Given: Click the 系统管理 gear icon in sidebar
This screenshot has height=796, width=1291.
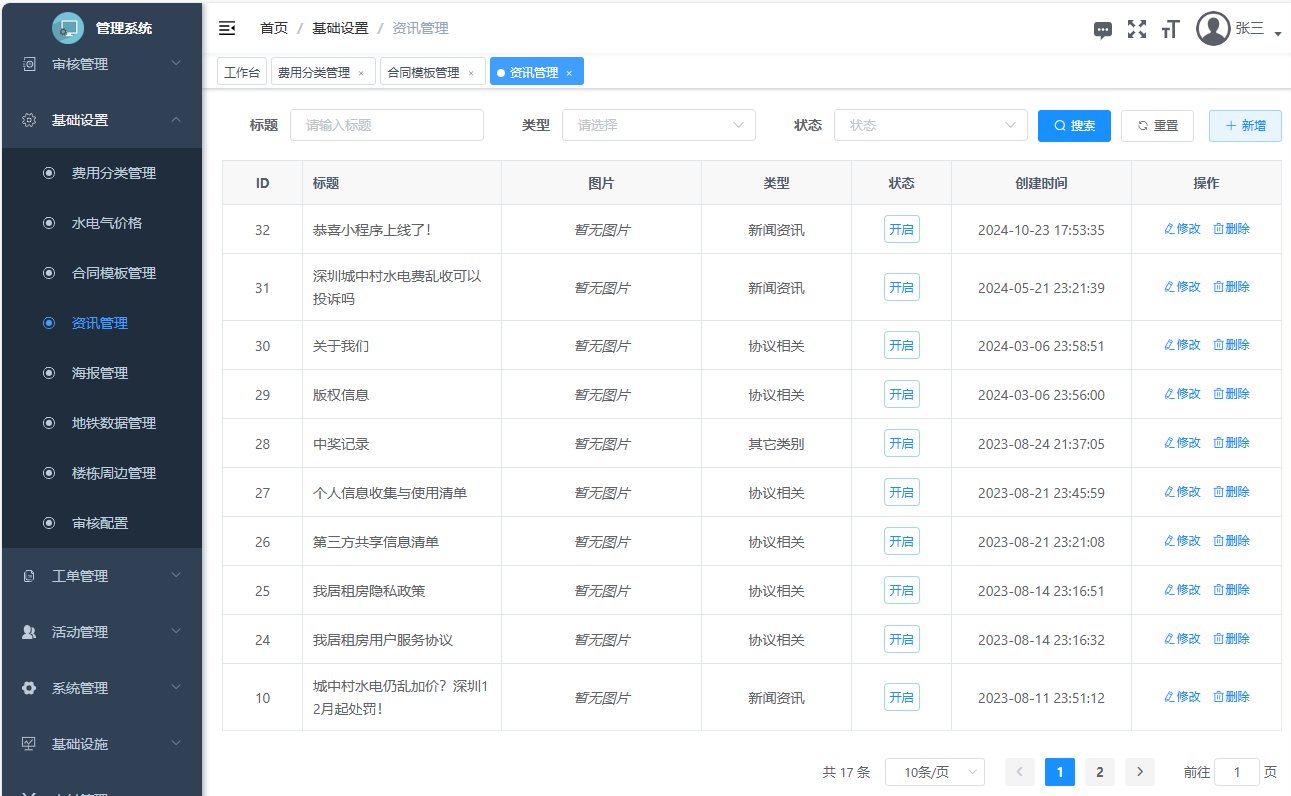Looking at the screenshot, I should [29, 688].
